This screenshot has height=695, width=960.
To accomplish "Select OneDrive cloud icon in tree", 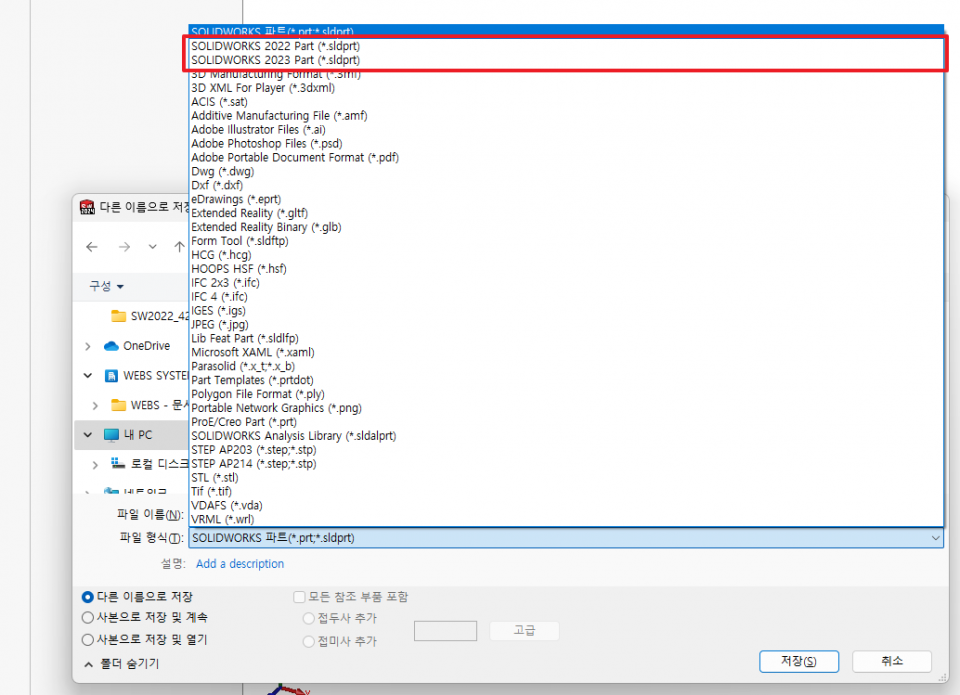I will (x=111, y=346).
